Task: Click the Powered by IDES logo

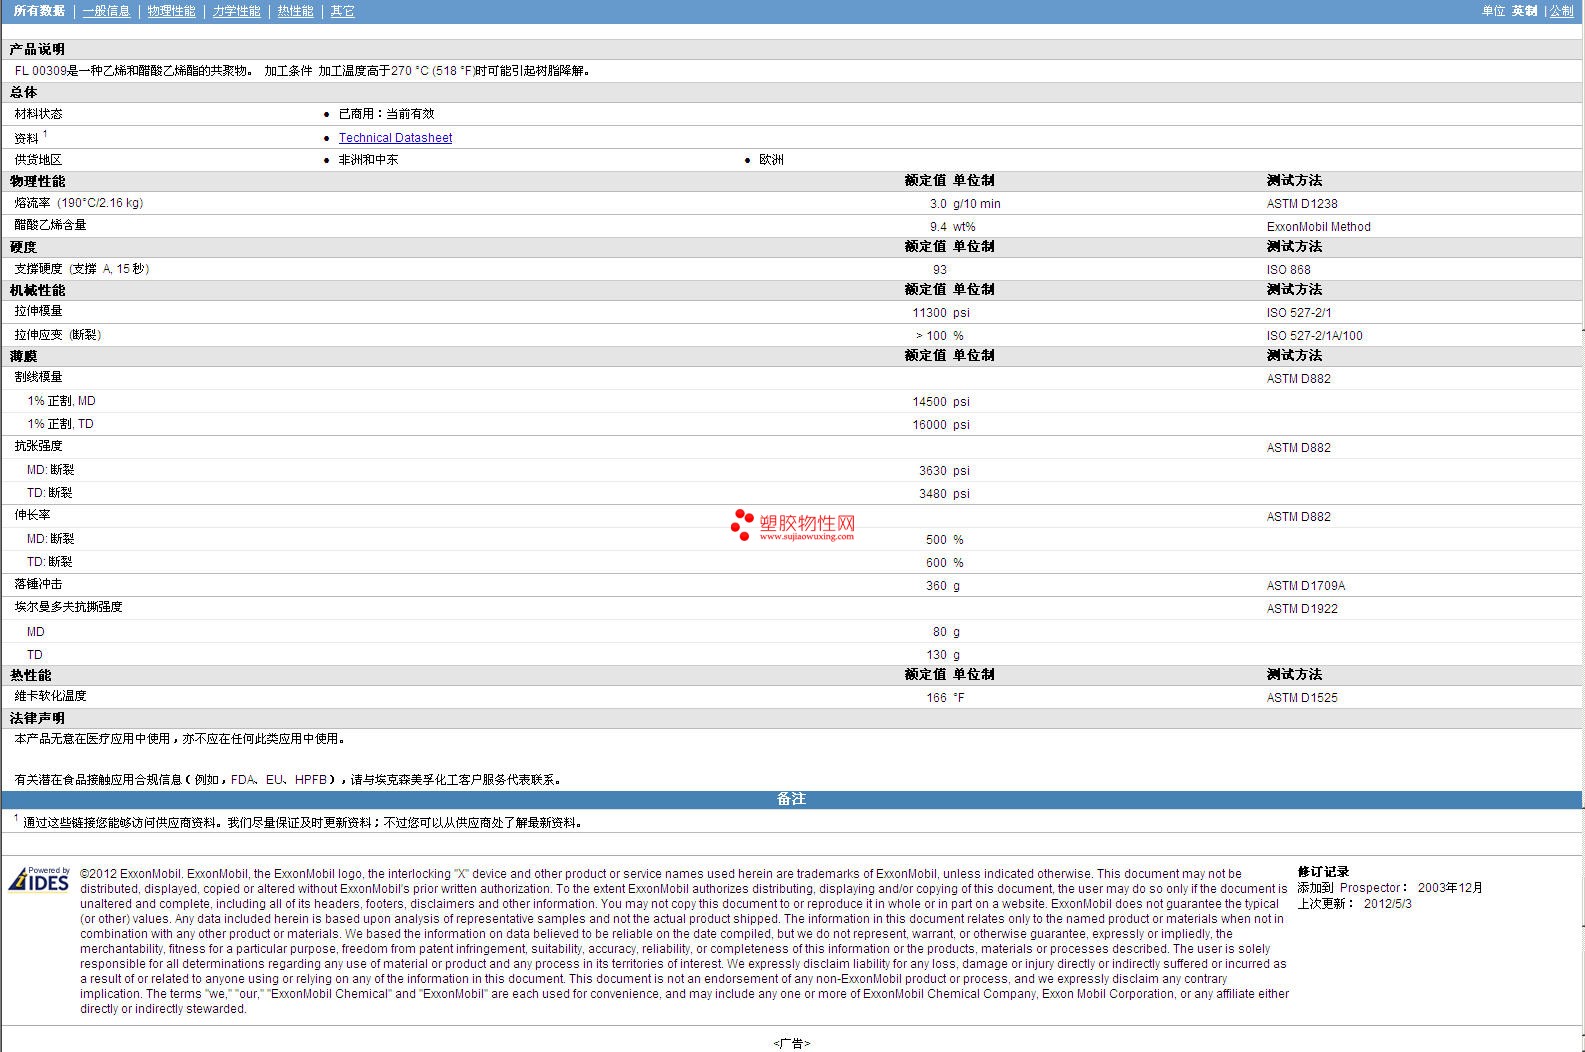Action: (x=39, y=879)
